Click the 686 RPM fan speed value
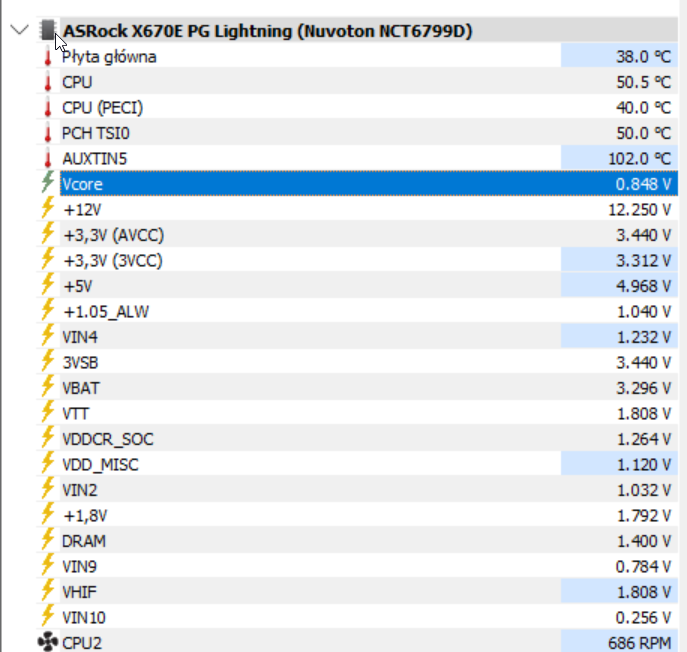The height and width of the screenshot is (652, 687). 638,642
